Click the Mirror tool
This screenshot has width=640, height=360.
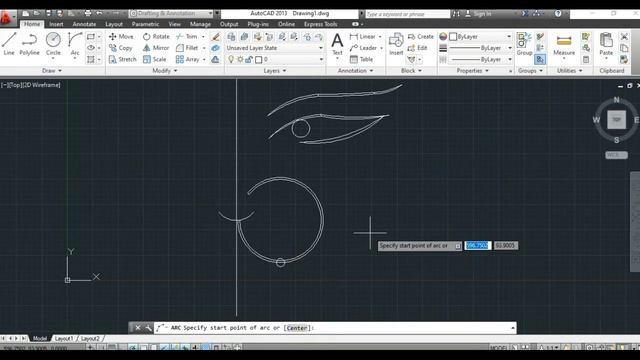click(x=156, y=48)
